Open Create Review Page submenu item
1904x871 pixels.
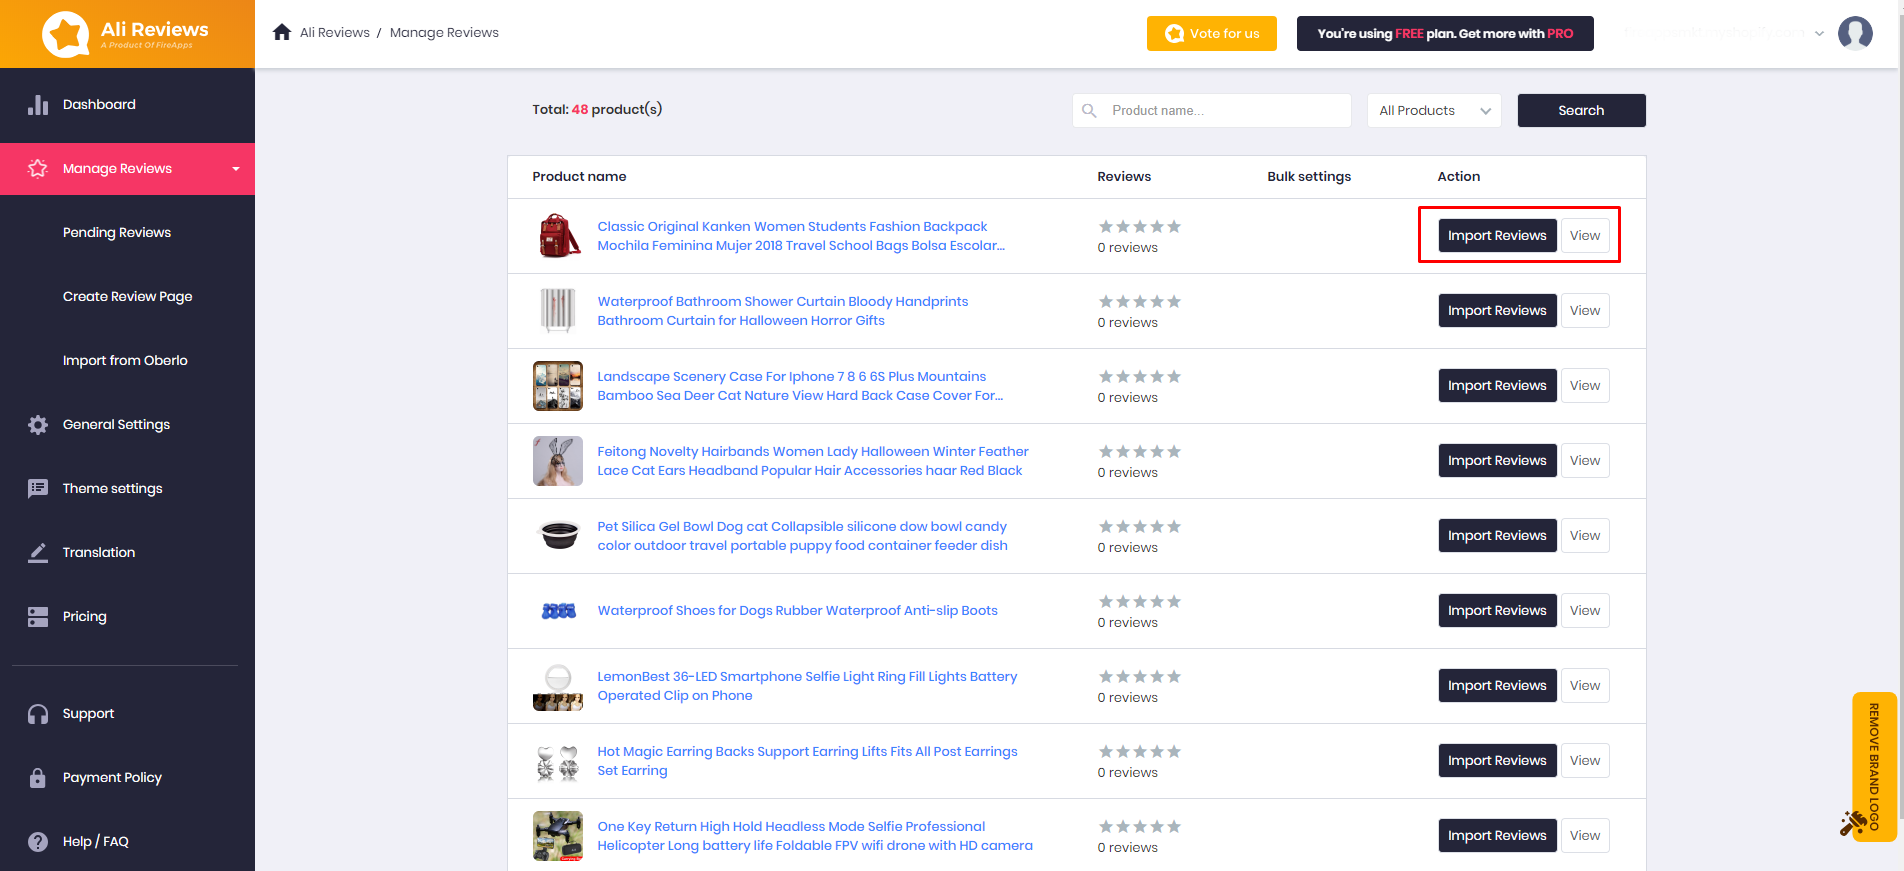(128, 296)
